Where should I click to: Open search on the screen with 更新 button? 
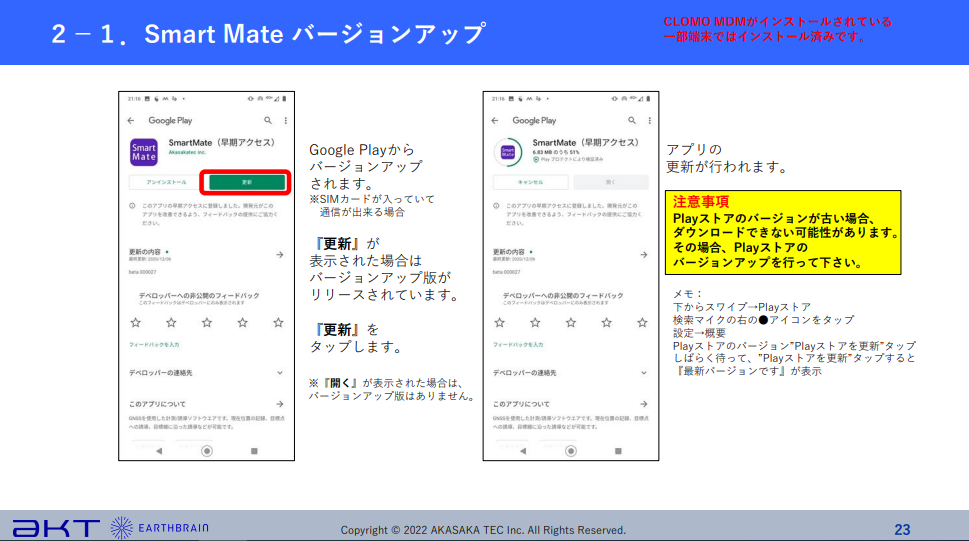pos(268,121)
